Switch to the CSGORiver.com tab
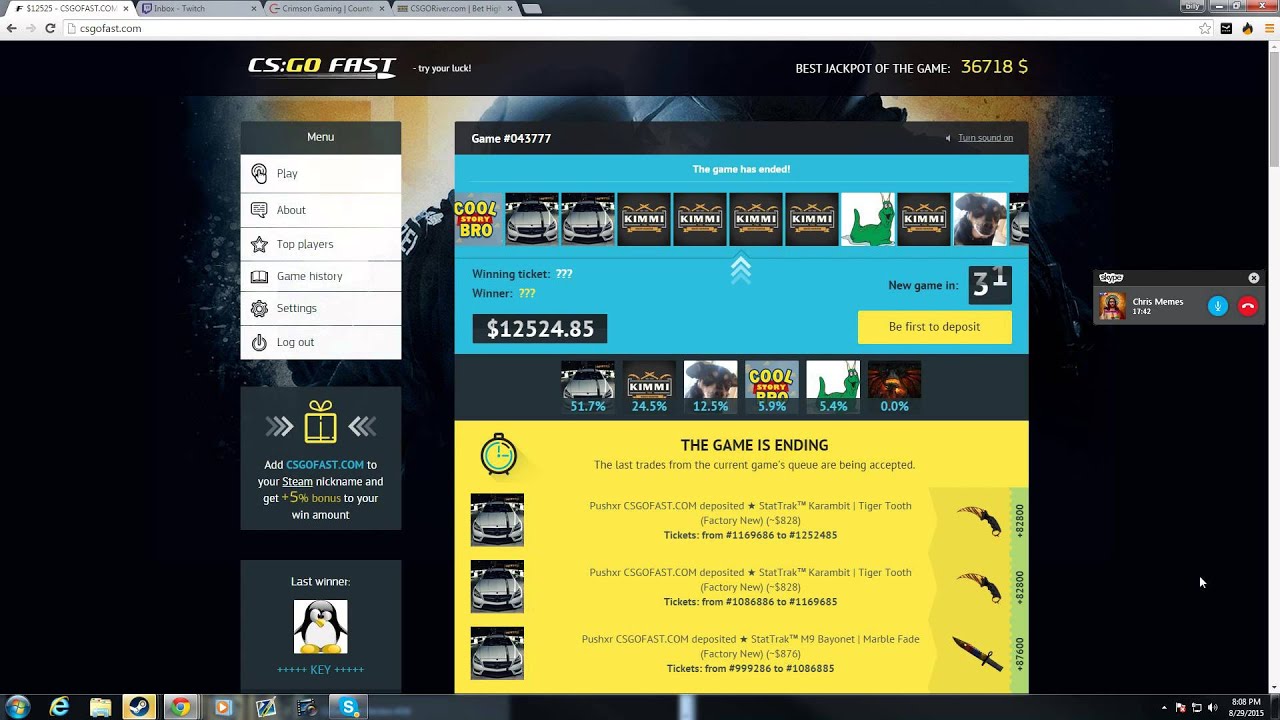Screen dimensions: 1280x720 [452, 8]
